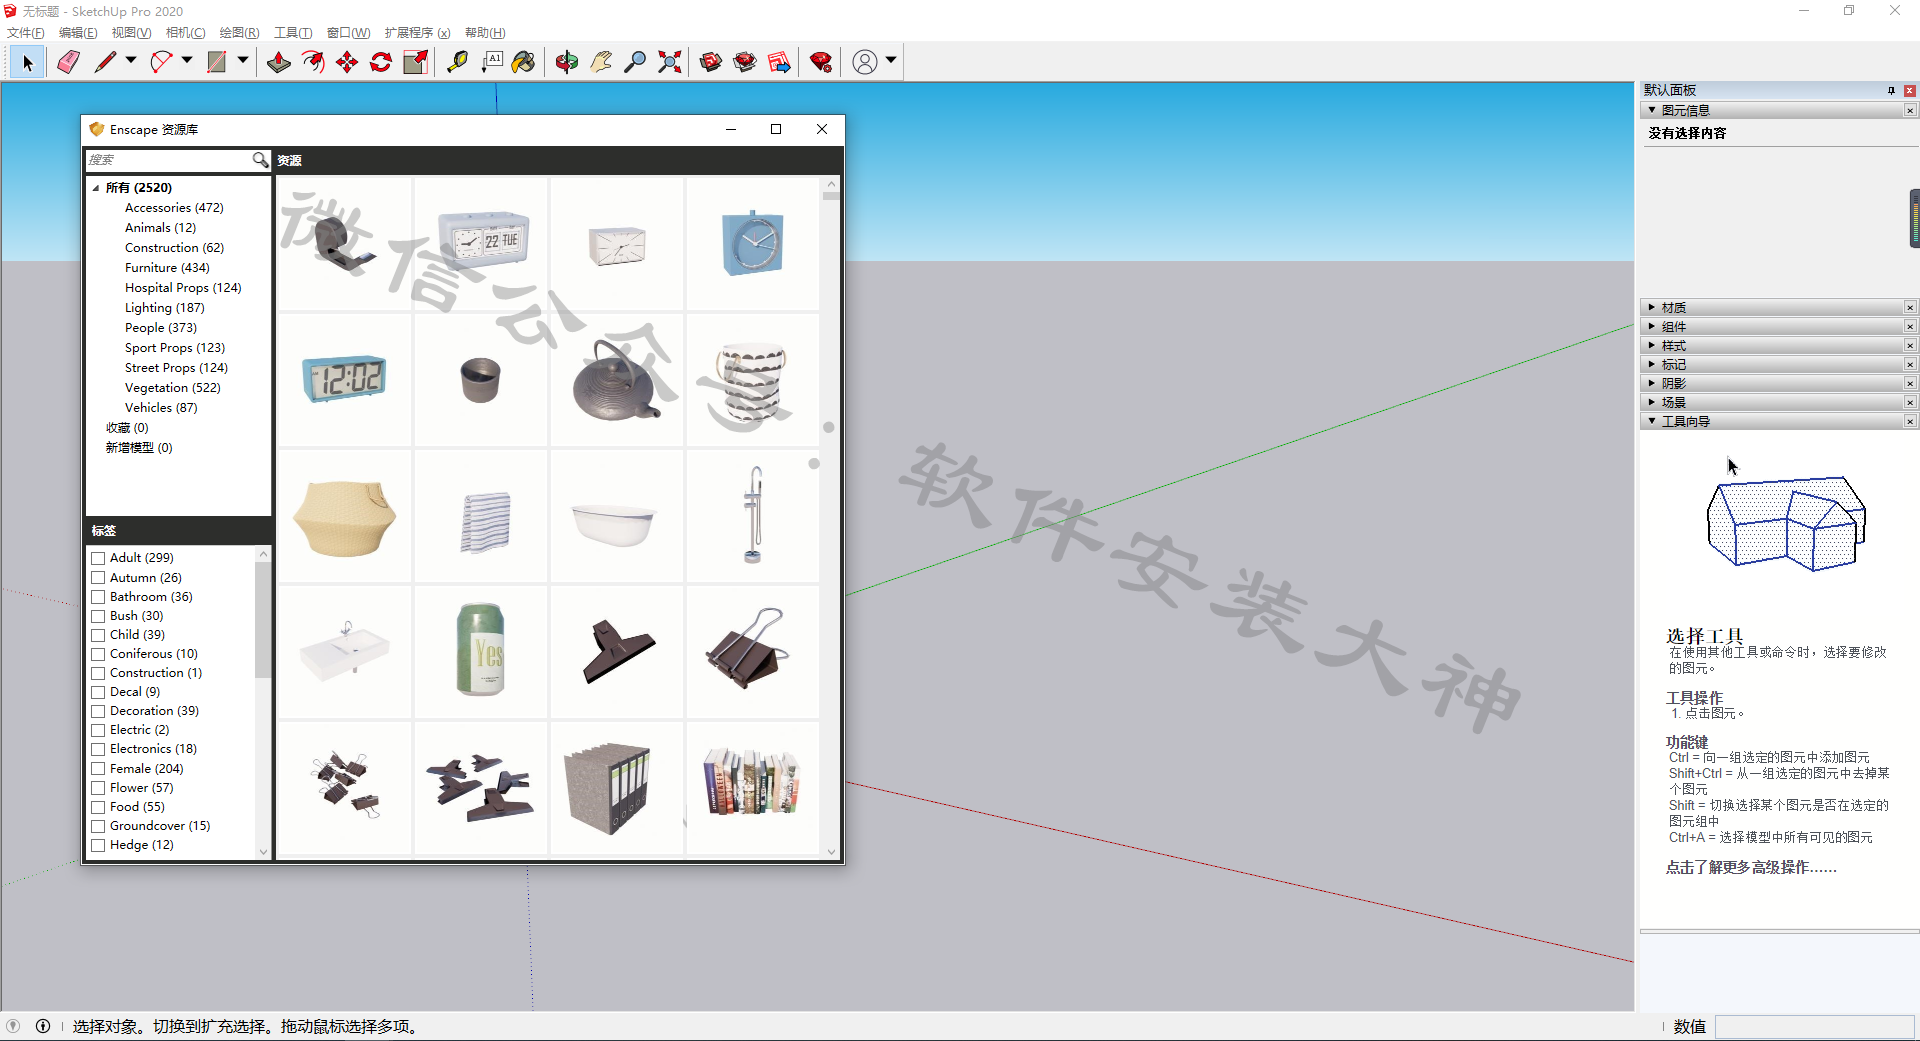
Task: Select the Scale tool
Action: (x=415, y=62)
